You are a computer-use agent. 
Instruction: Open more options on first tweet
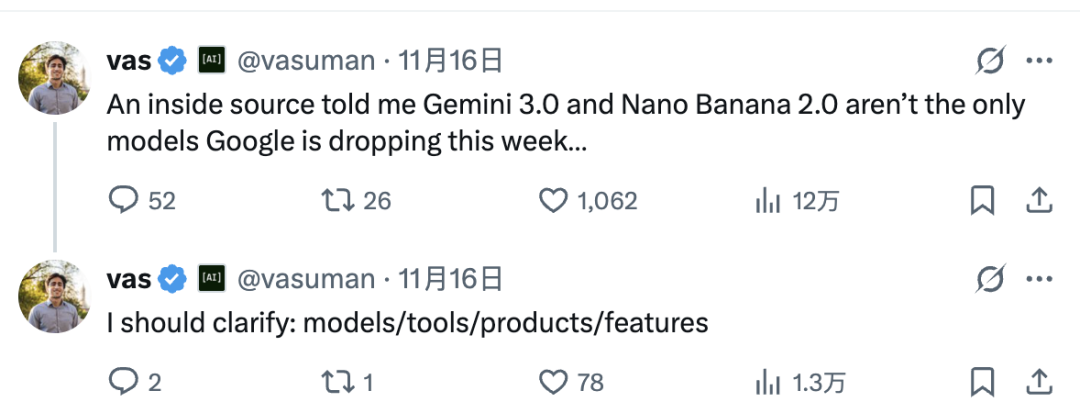coord(1039,61)
